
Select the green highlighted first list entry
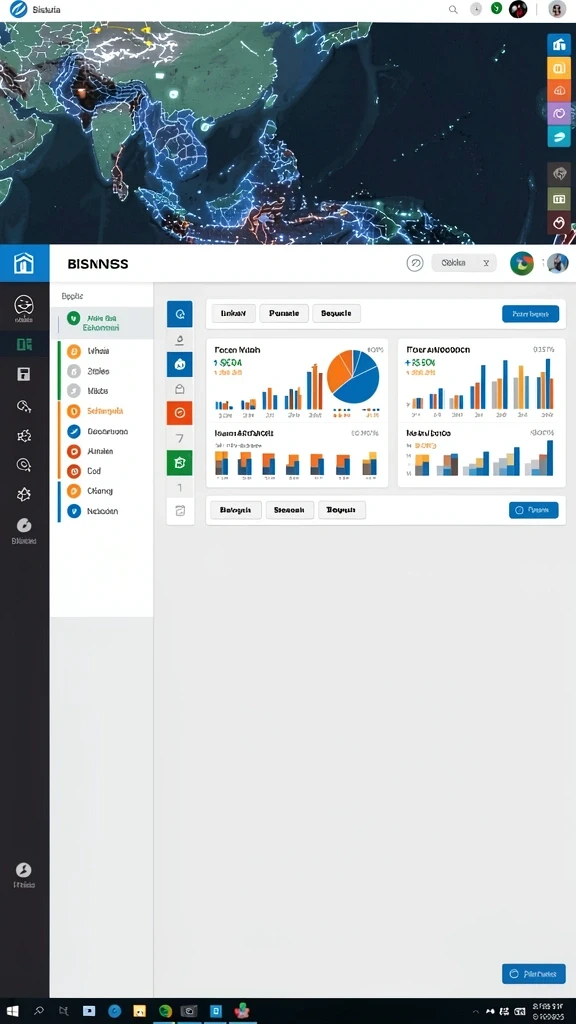coord(102,323)
